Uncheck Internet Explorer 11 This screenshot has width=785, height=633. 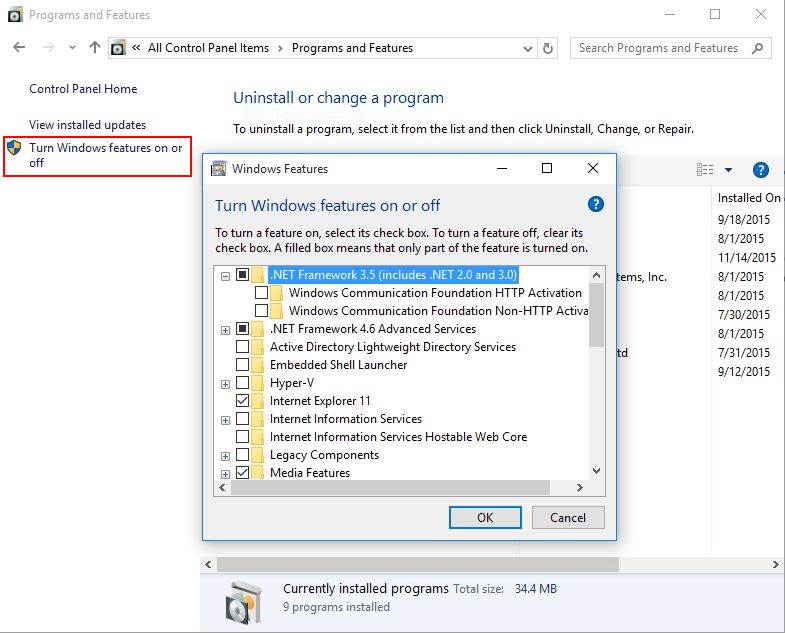[x=242, y=401]
